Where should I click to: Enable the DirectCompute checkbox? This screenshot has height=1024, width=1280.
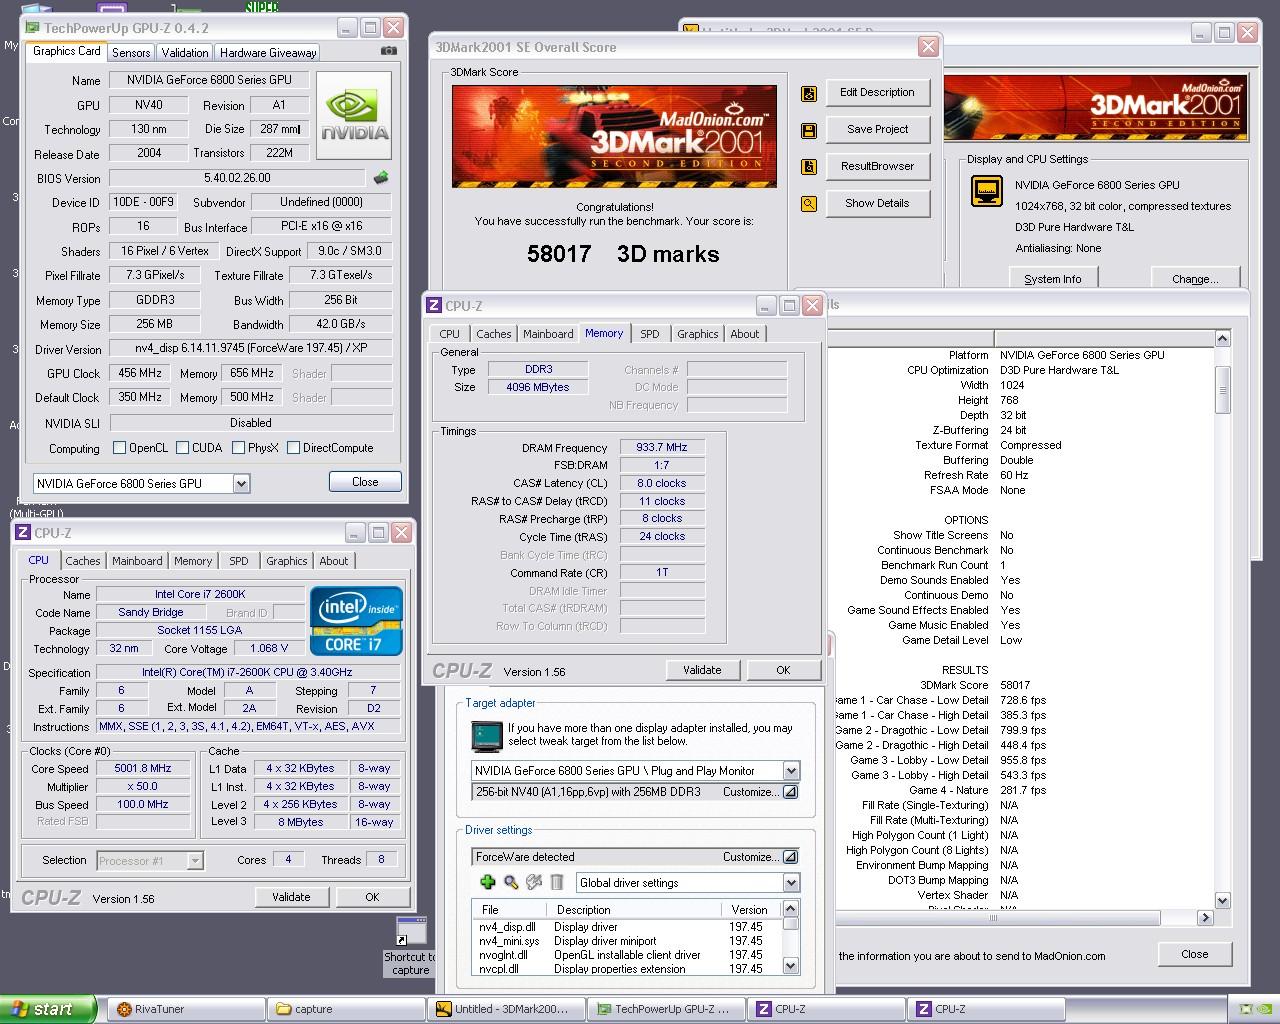[x=294, y=448]
